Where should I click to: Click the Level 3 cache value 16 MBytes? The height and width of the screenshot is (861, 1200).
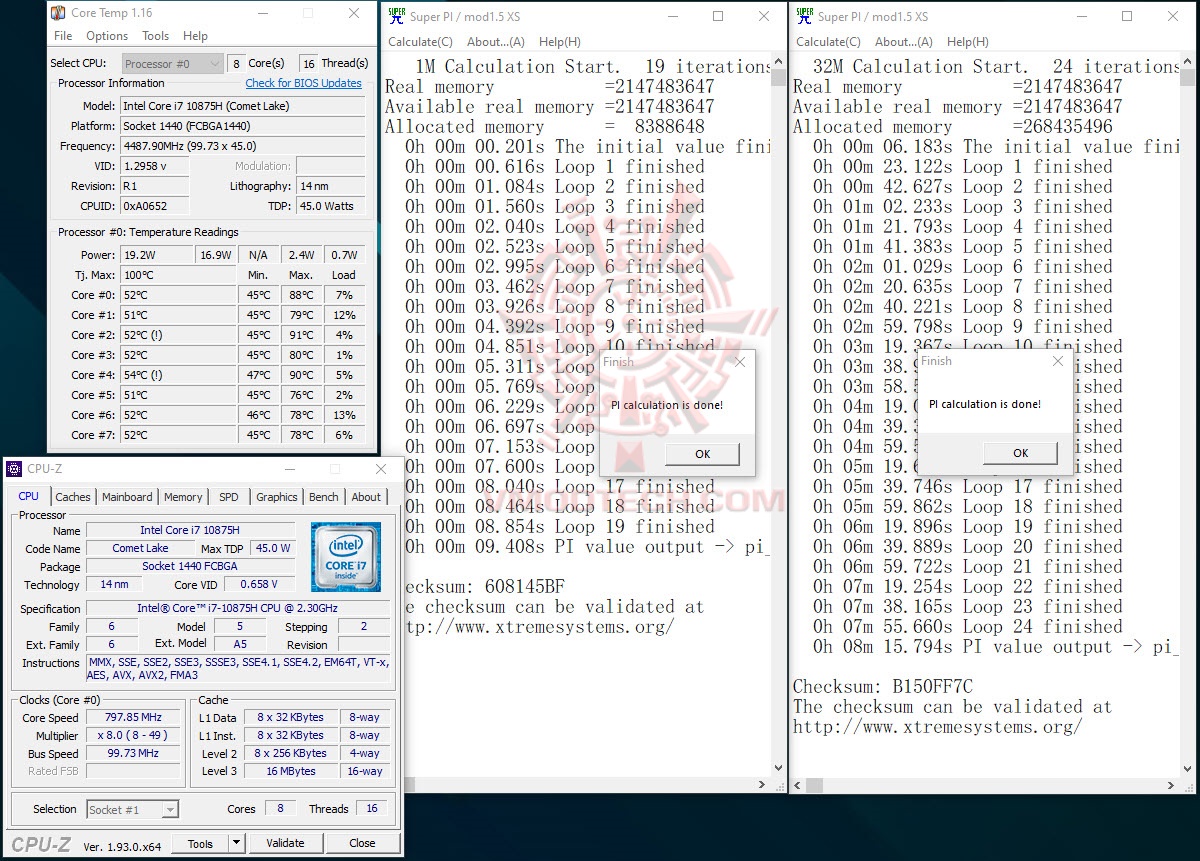point(291,771)
